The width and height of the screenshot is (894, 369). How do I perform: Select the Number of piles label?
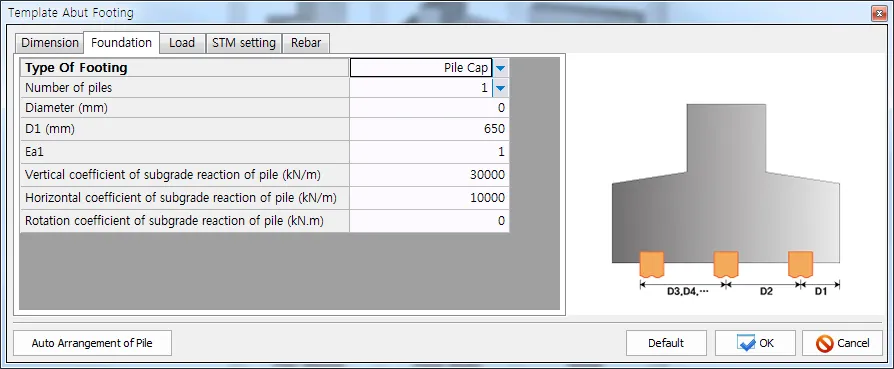point(184,88)
